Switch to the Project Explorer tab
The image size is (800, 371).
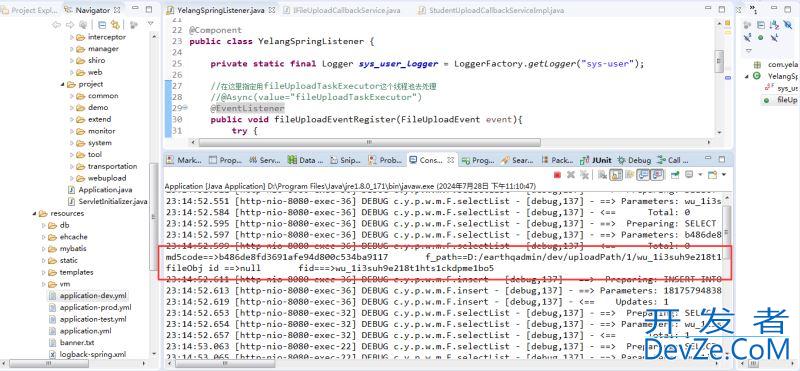30,10
